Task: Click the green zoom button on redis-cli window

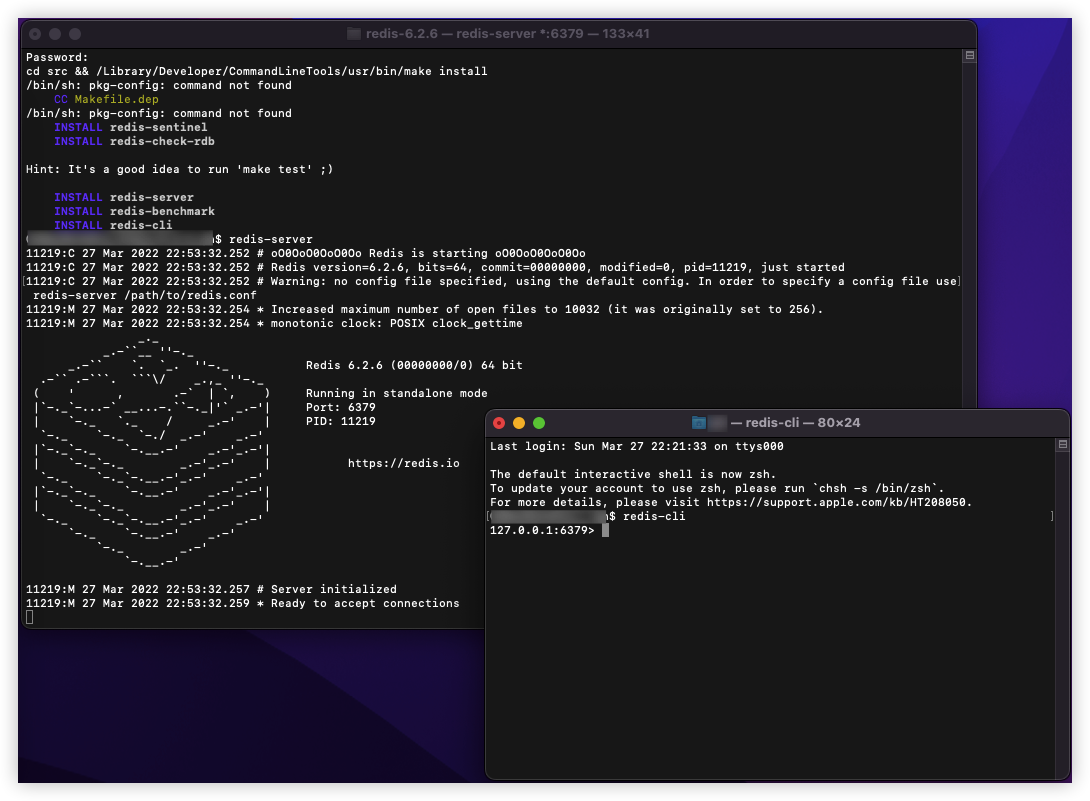Action: (539, 423)
